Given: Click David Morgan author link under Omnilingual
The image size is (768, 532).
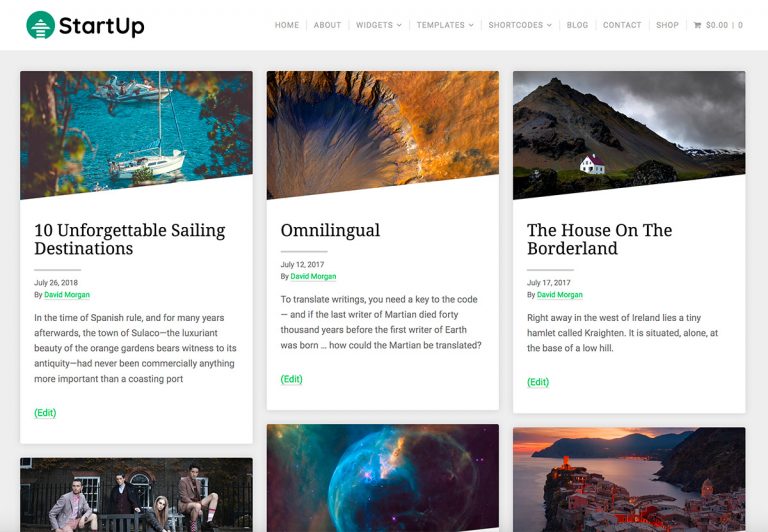Looking at the screenshot, I should point(313,276).
